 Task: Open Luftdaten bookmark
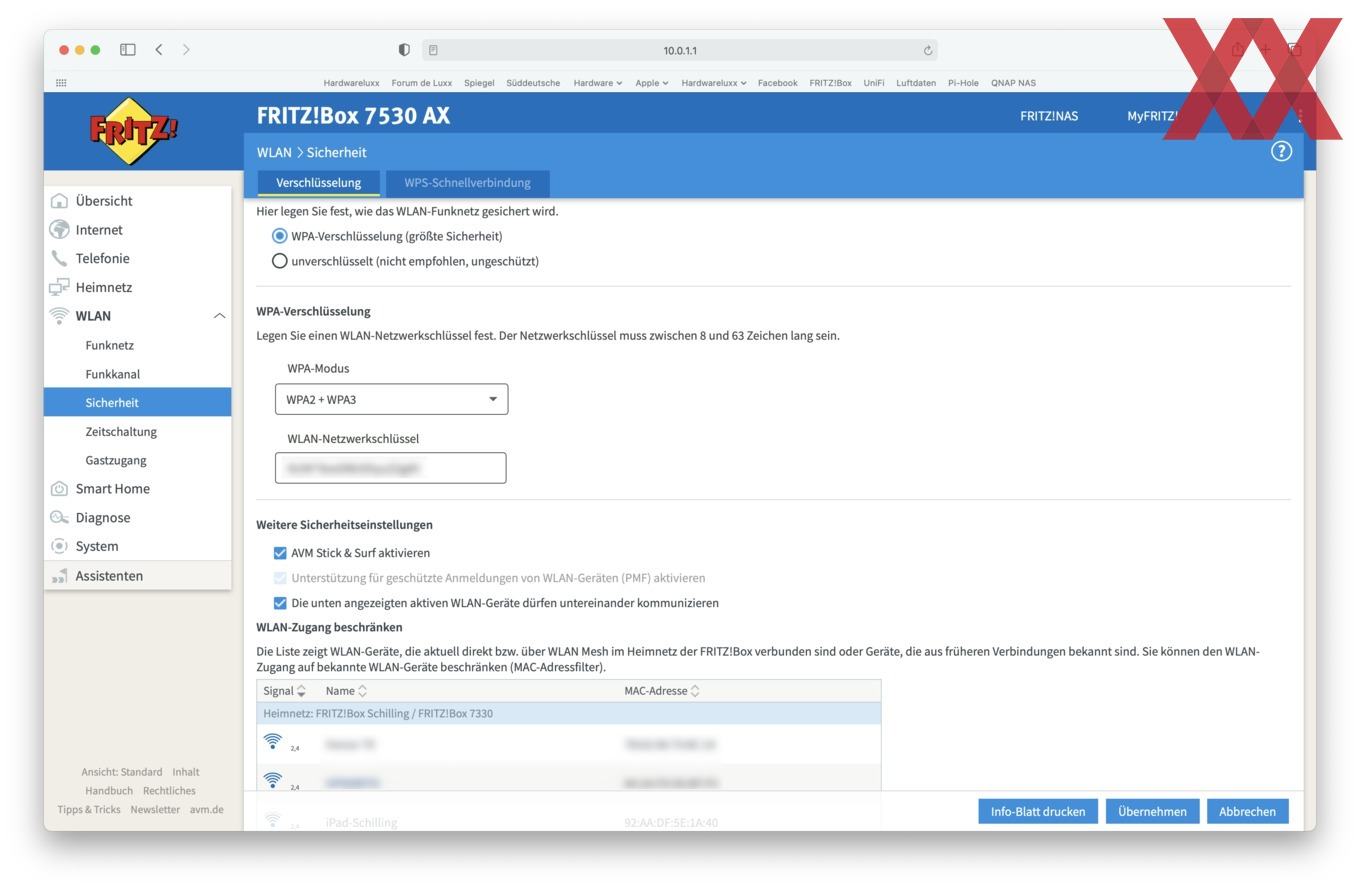pos(916,83)
